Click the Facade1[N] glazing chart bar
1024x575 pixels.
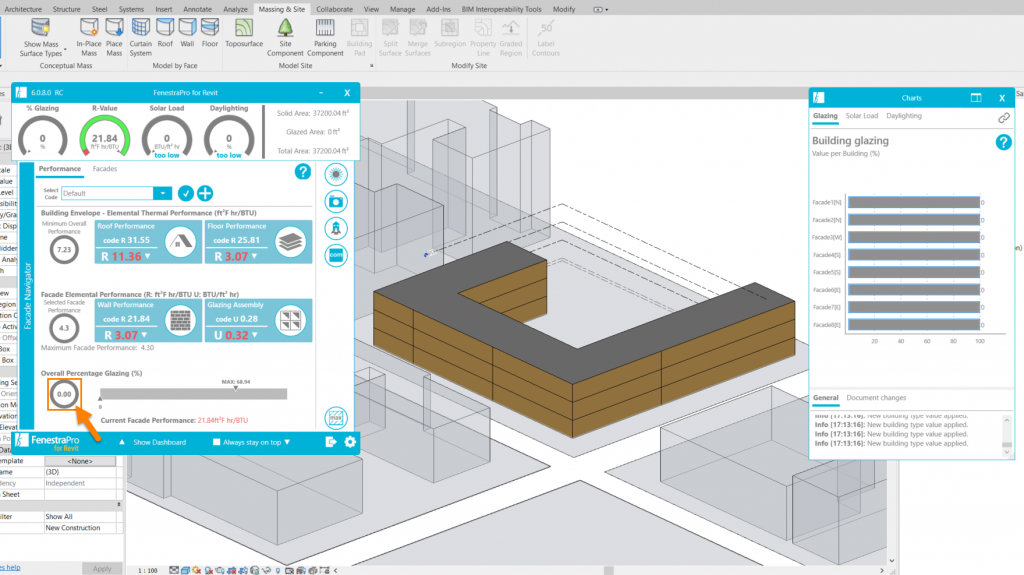click(914, 203)
